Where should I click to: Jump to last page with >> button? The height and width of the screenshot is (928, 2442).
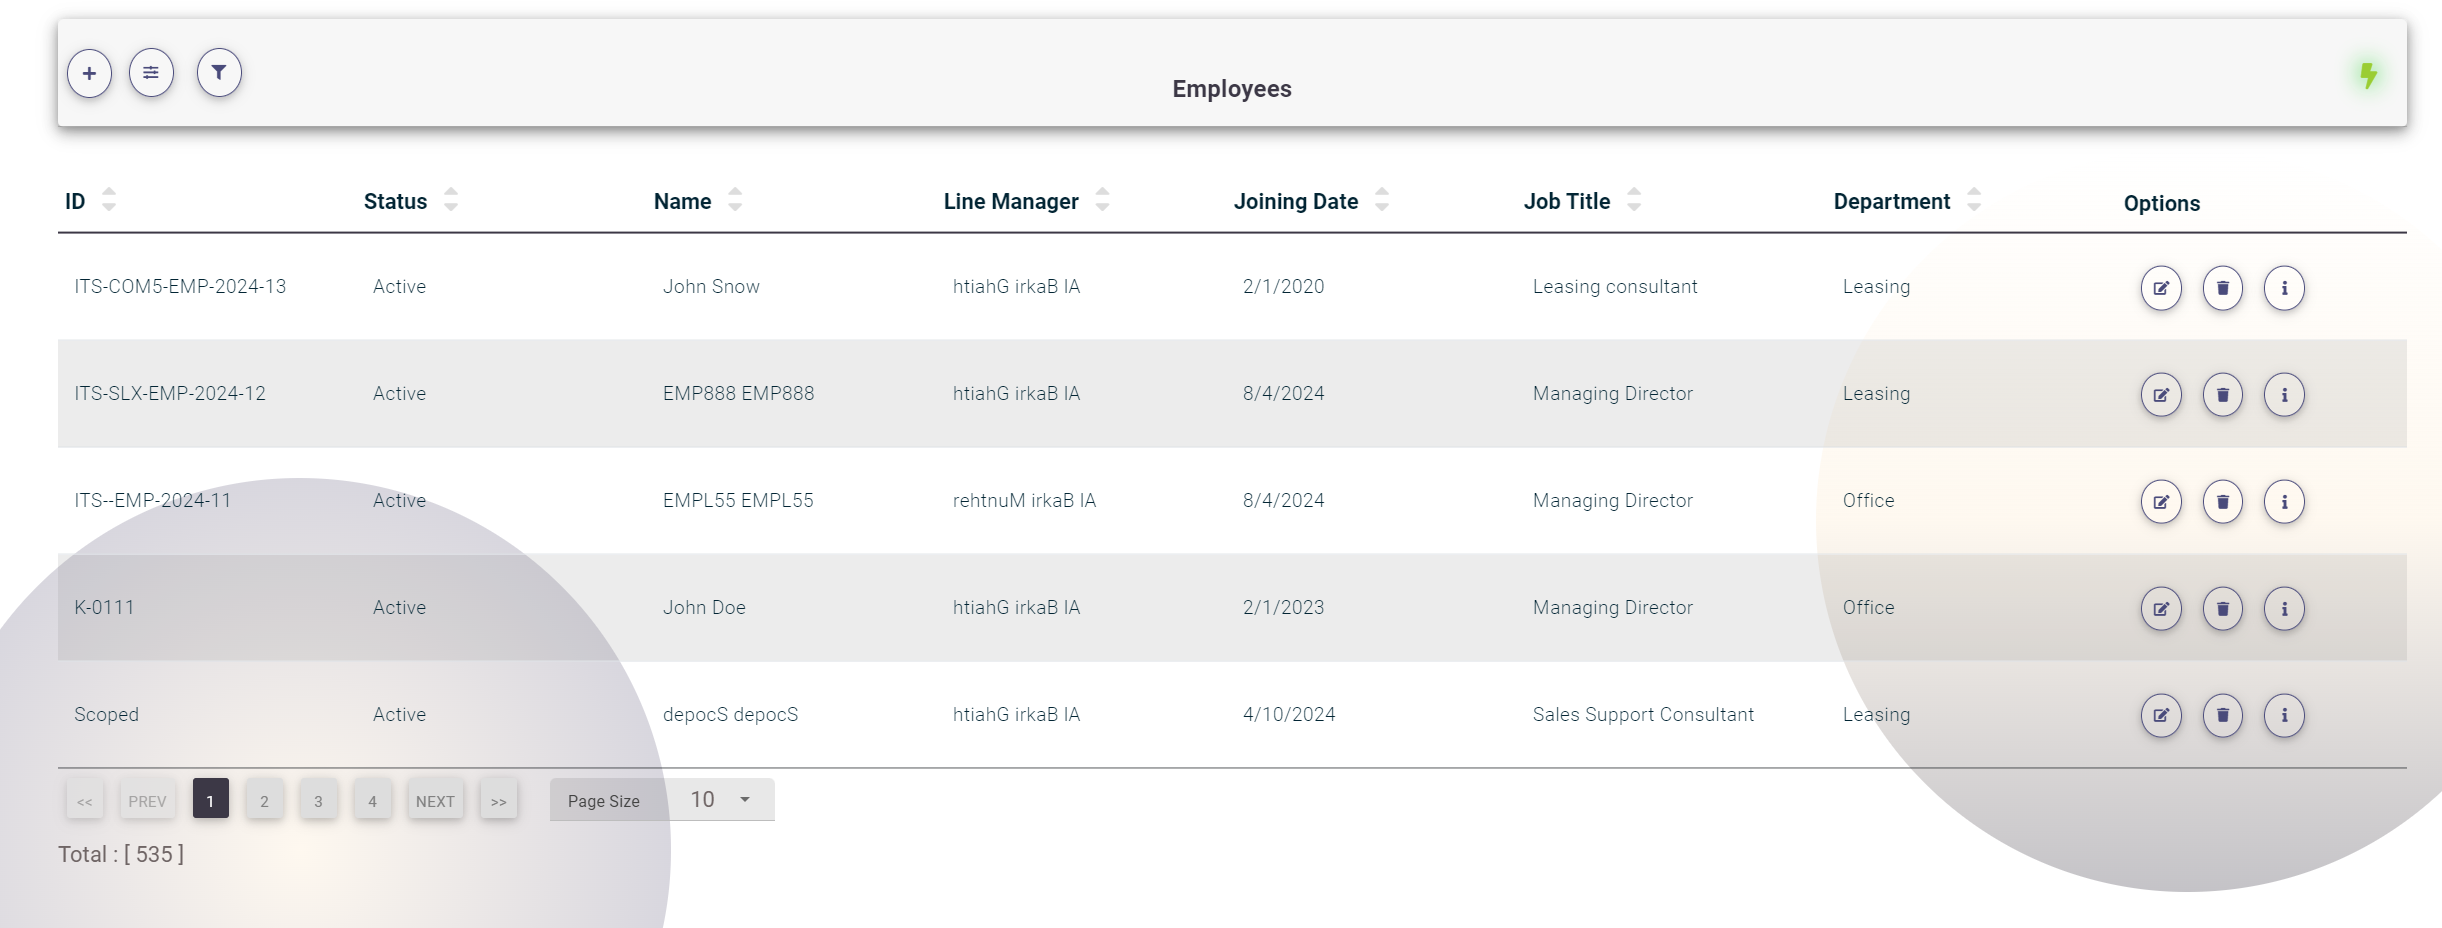[498, 801]
